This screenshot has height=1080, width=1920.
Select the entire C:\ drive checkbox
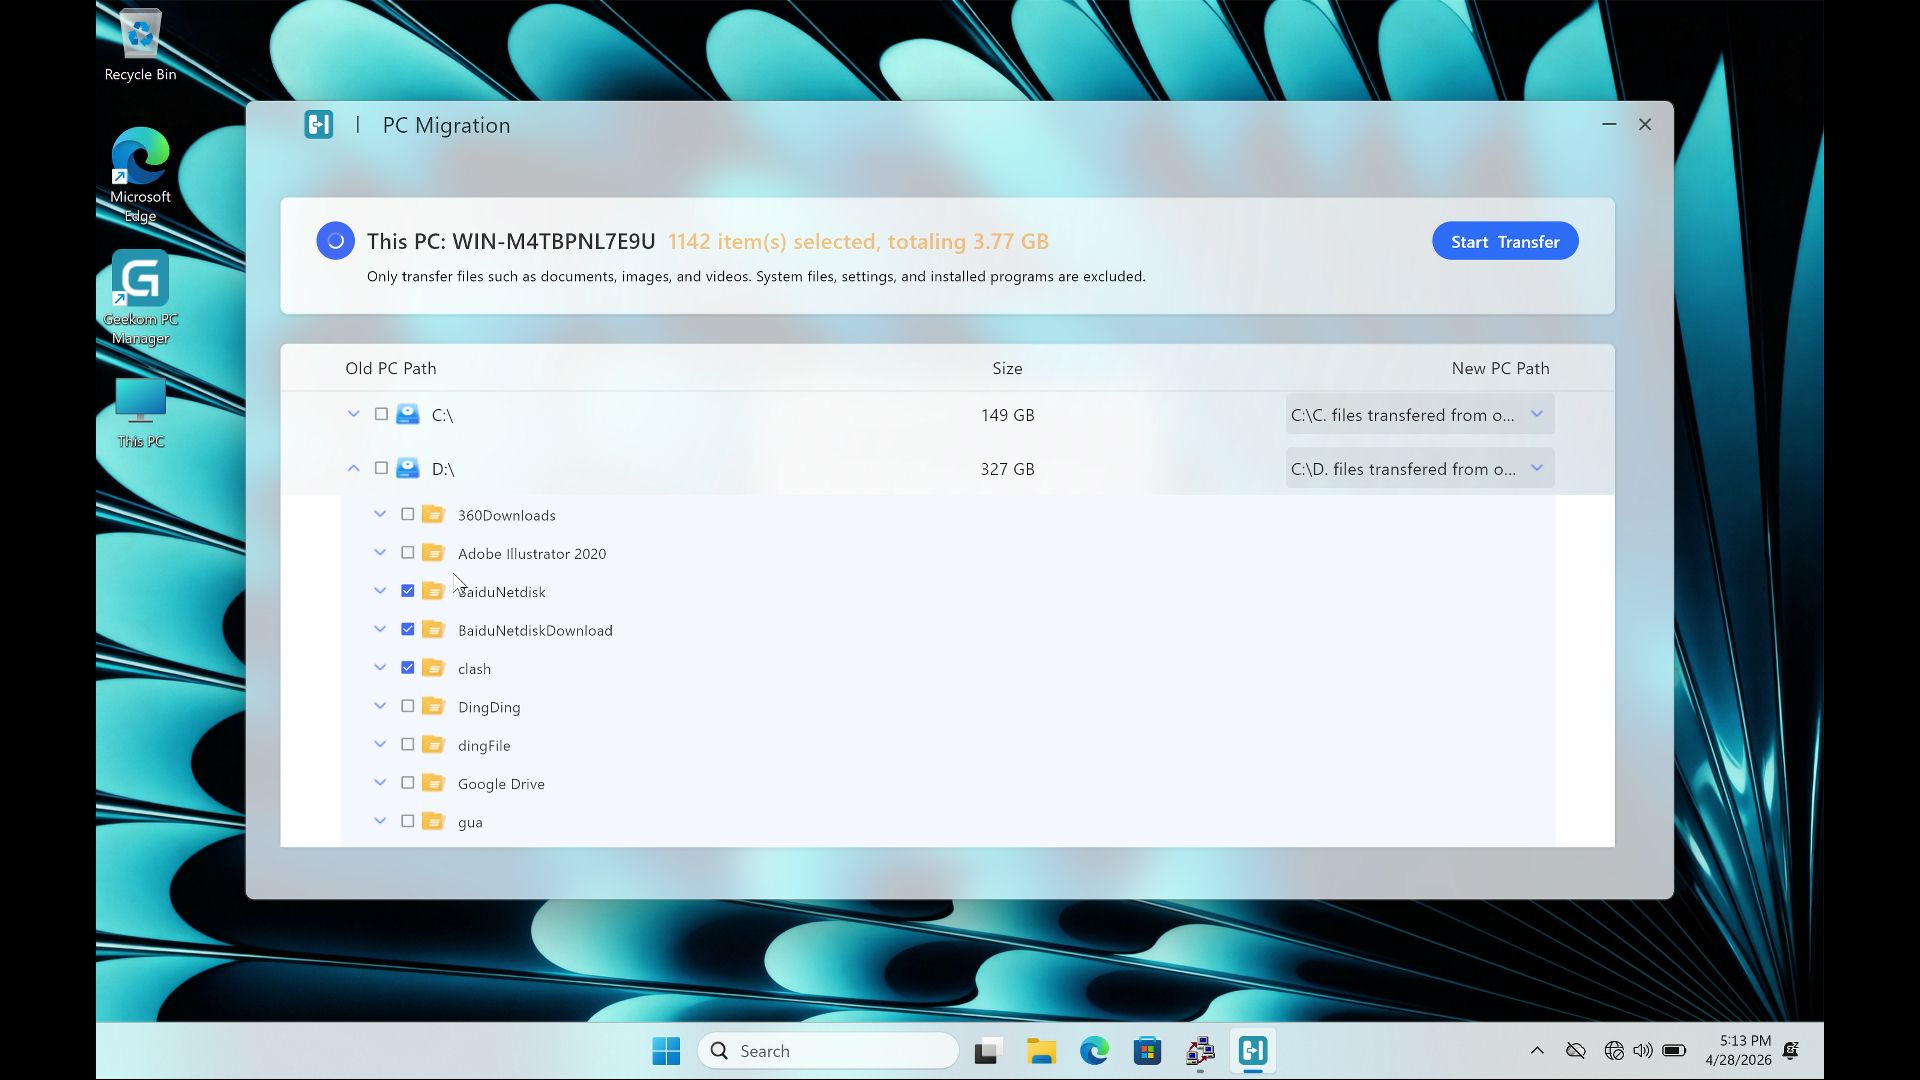click(x=381, y=414)
